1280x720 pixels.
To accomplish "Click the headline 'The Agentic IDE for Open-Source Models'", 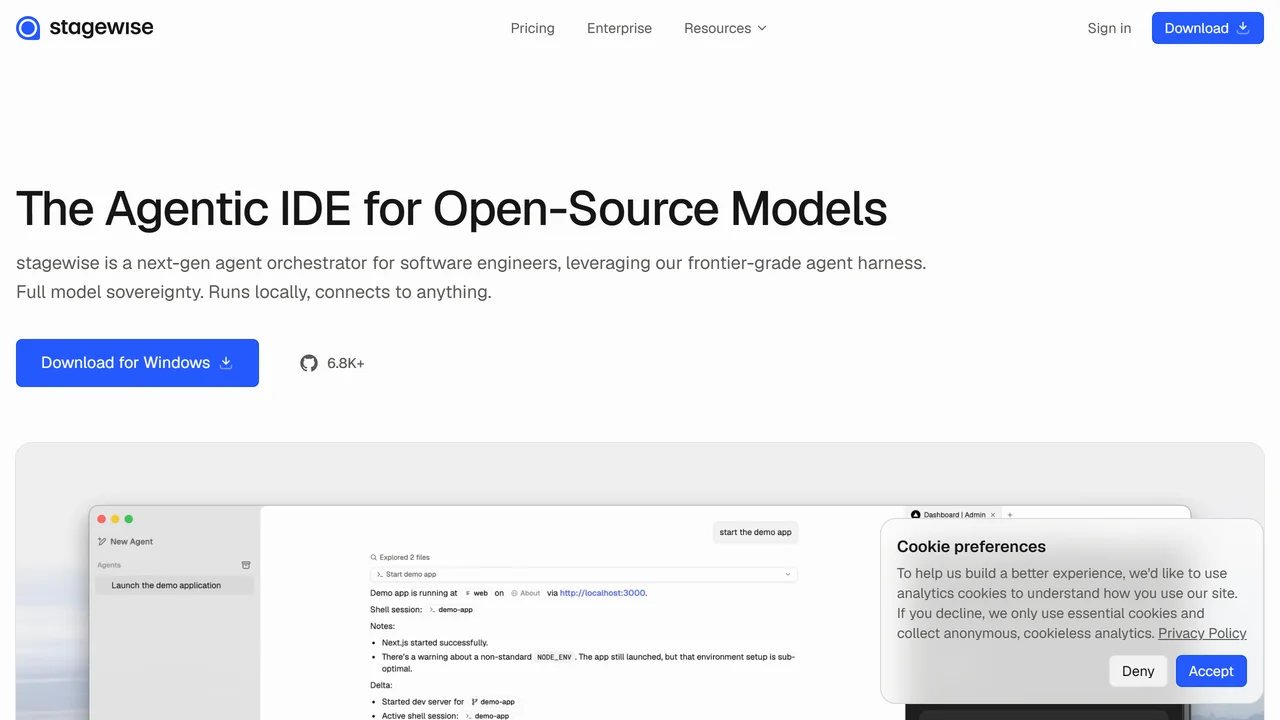I will pos(452,208).
